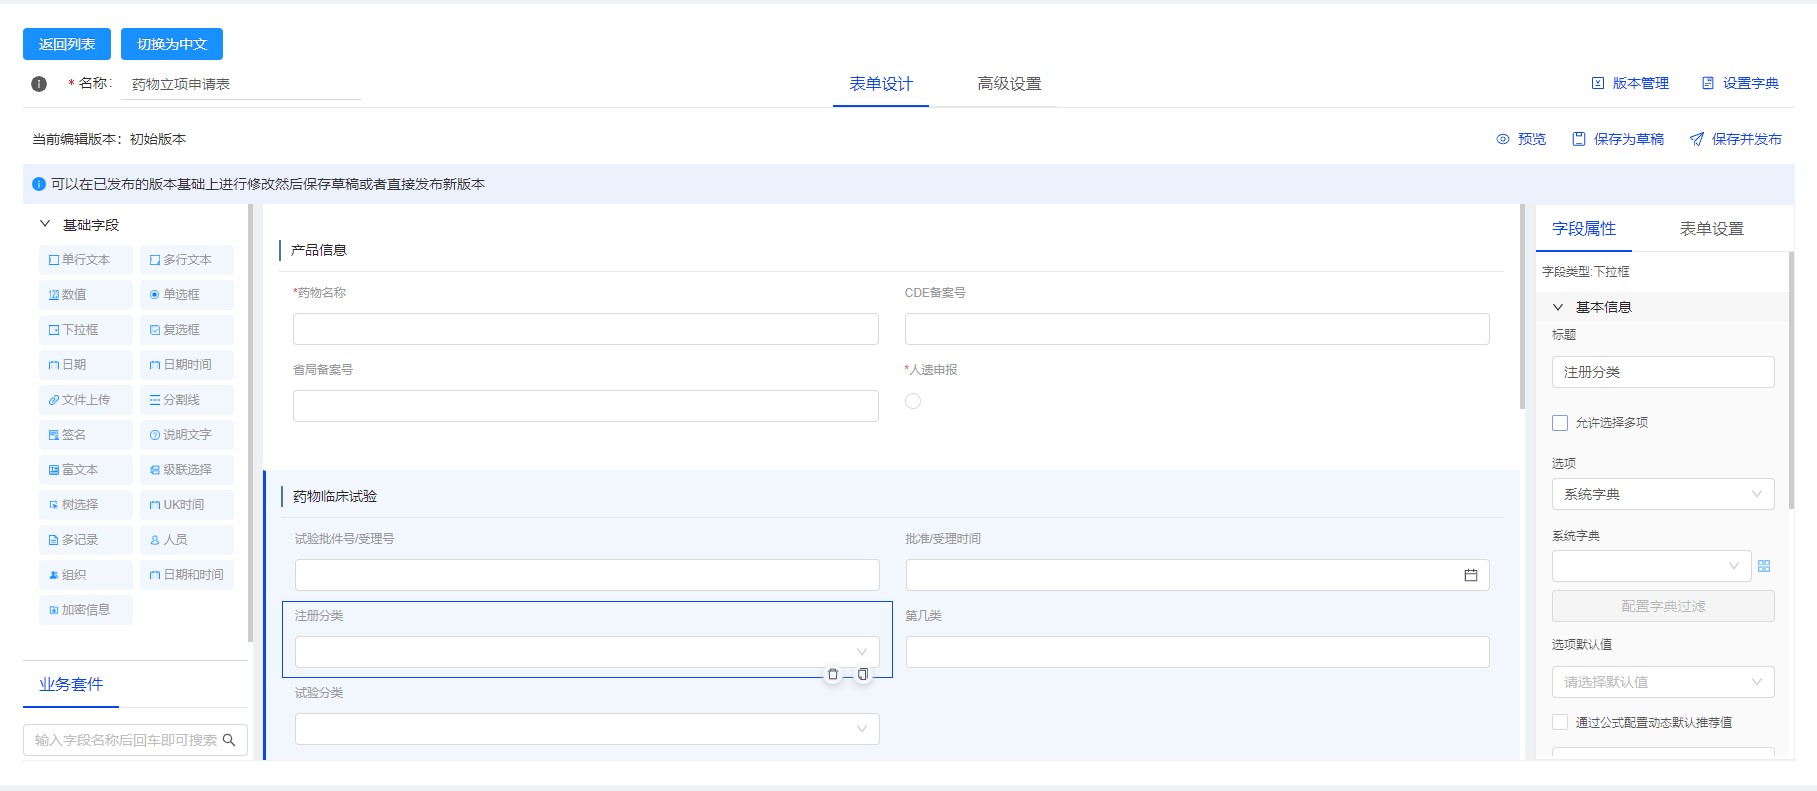Click the 切换为中文 button
This screenshot has height=791, width=1817.
172,44
